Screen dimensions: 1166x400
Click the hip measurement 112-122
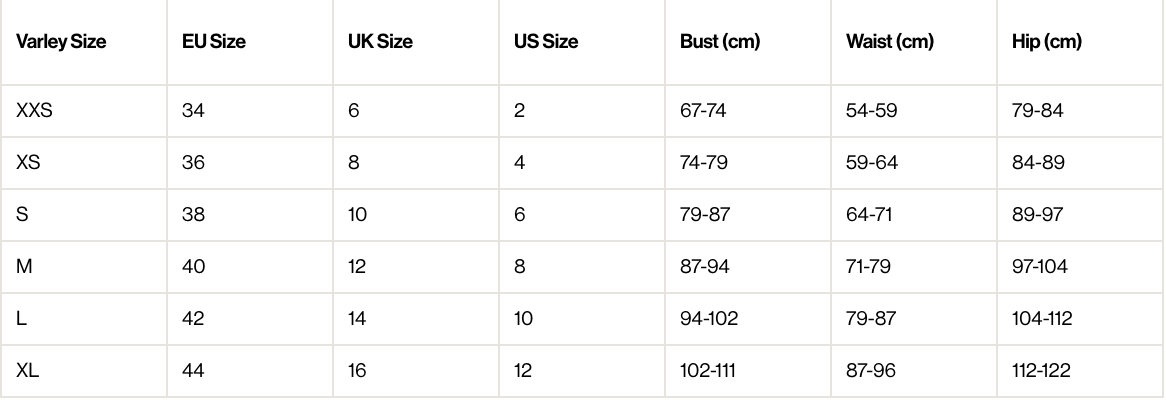(x=1041, y=371)
